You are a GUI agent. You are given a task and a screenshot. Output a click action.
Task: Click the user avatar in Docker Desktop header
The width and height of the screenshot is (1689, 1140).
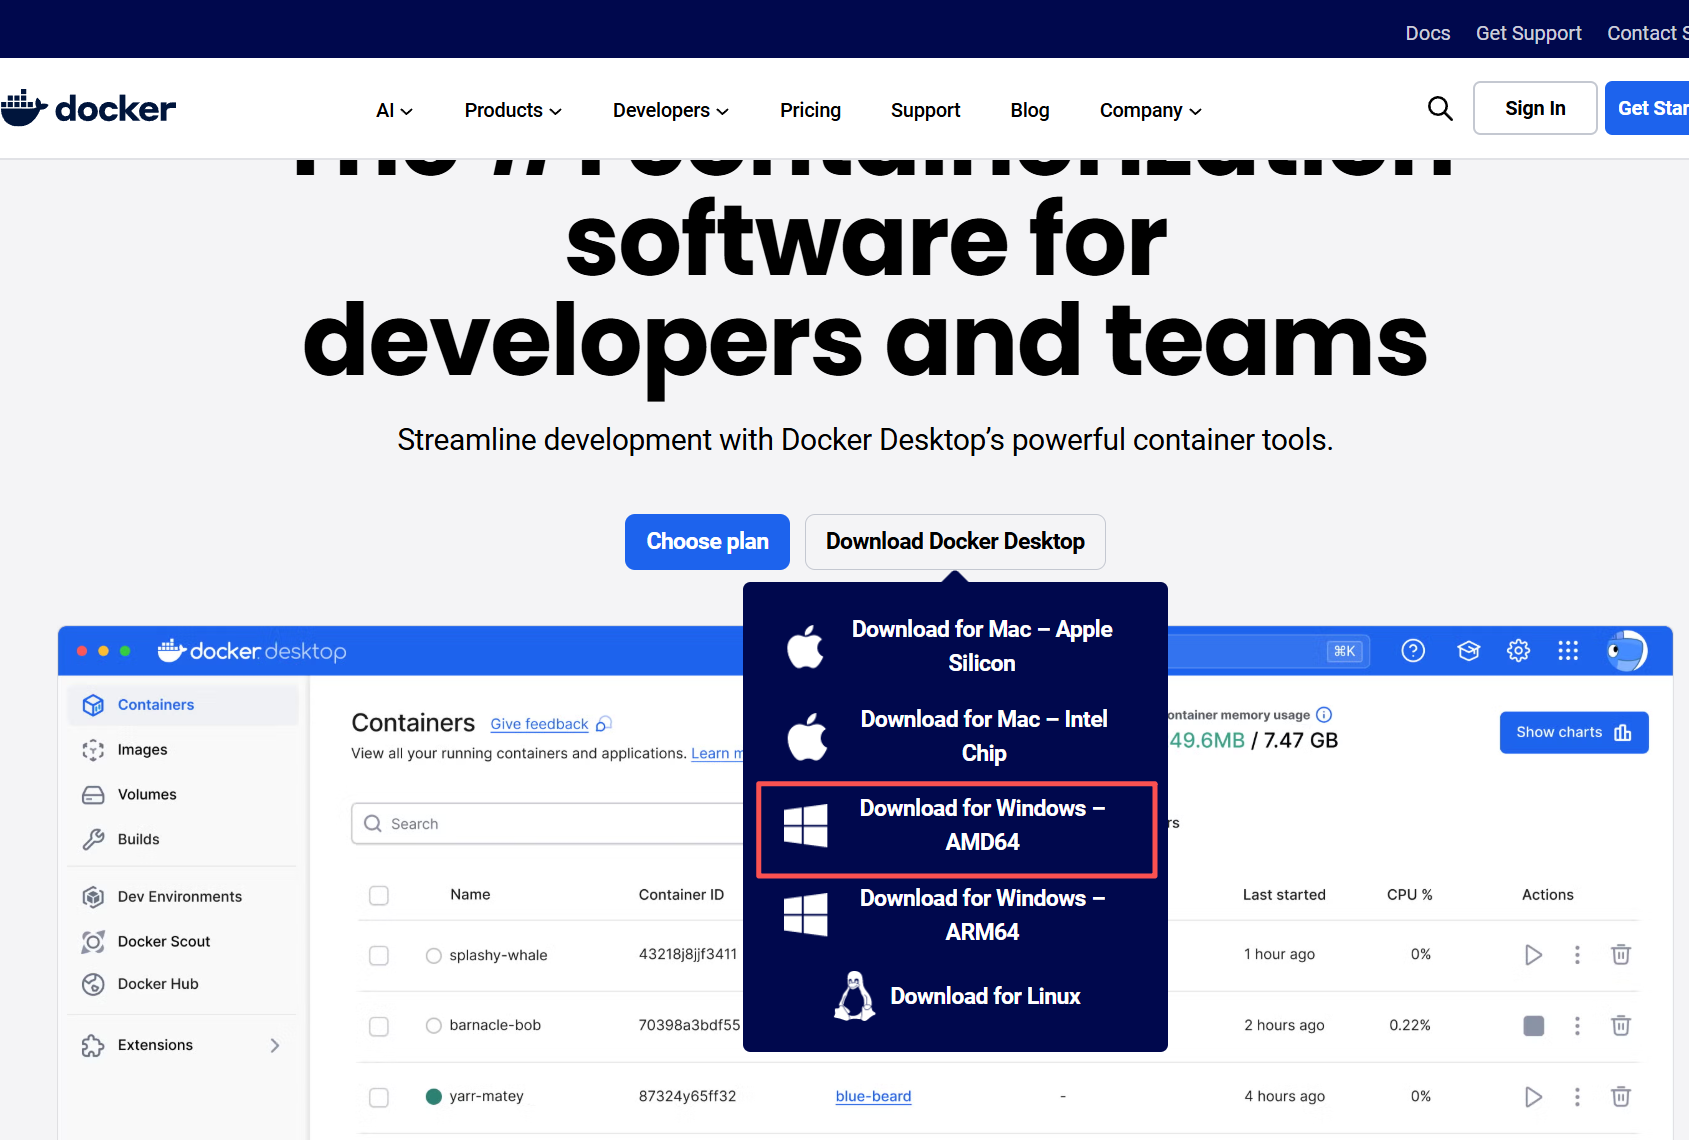tap(1627, 651)
